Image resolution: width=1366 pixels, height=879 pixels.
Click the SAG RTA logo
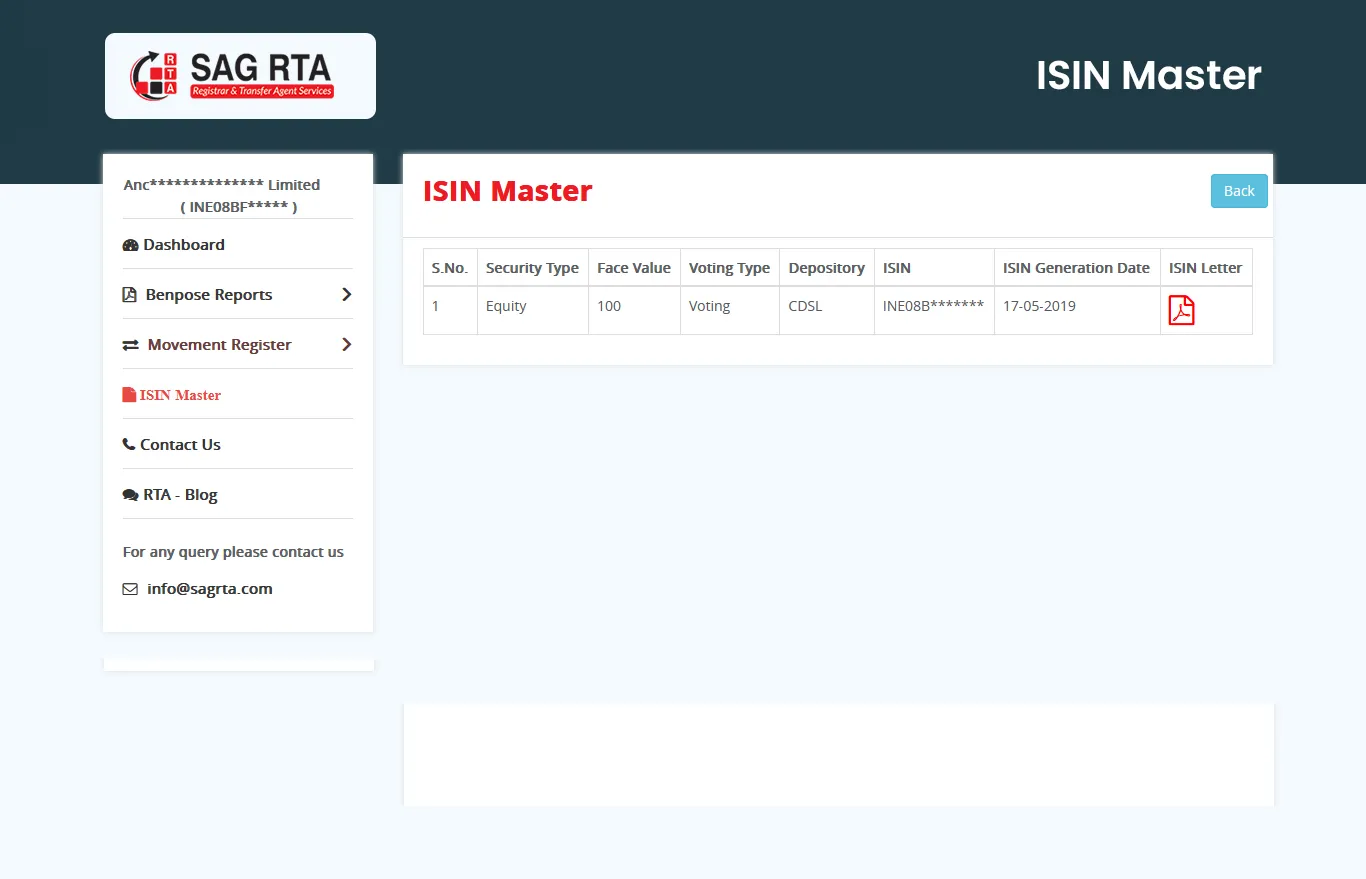click(240, 76)
